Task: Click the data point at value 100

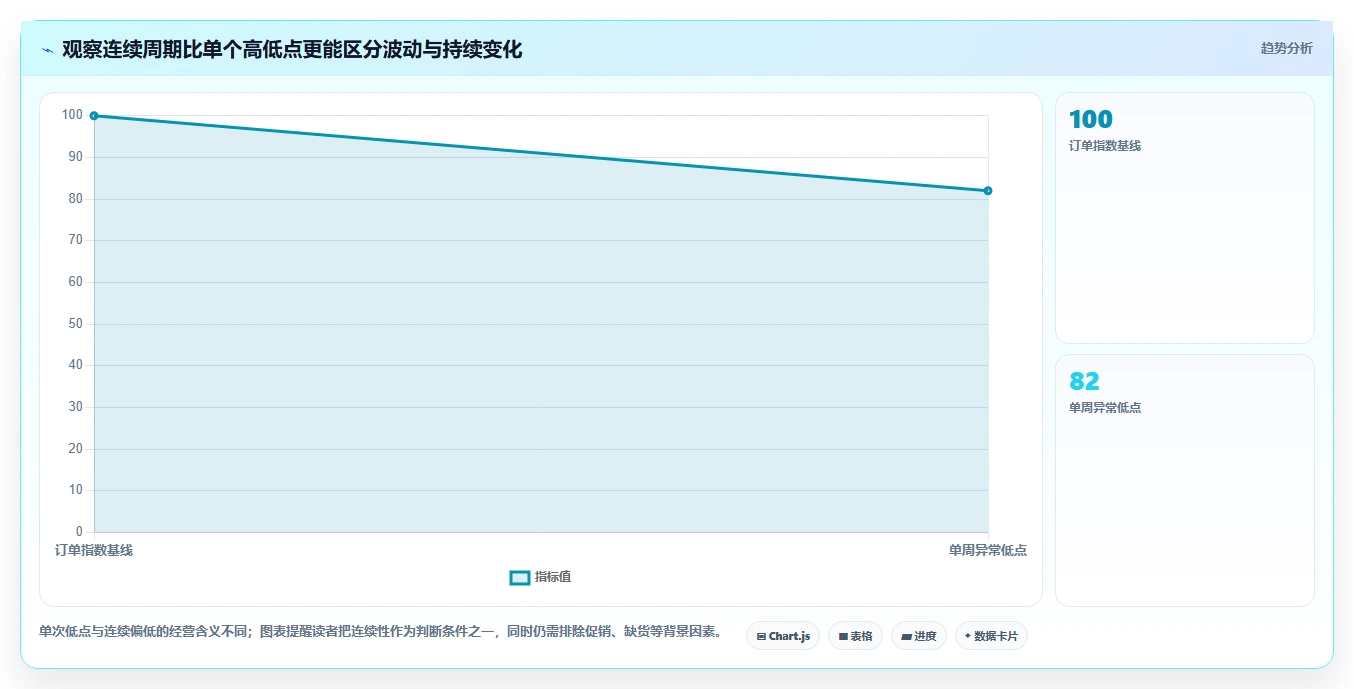Action: click(94, 116)
